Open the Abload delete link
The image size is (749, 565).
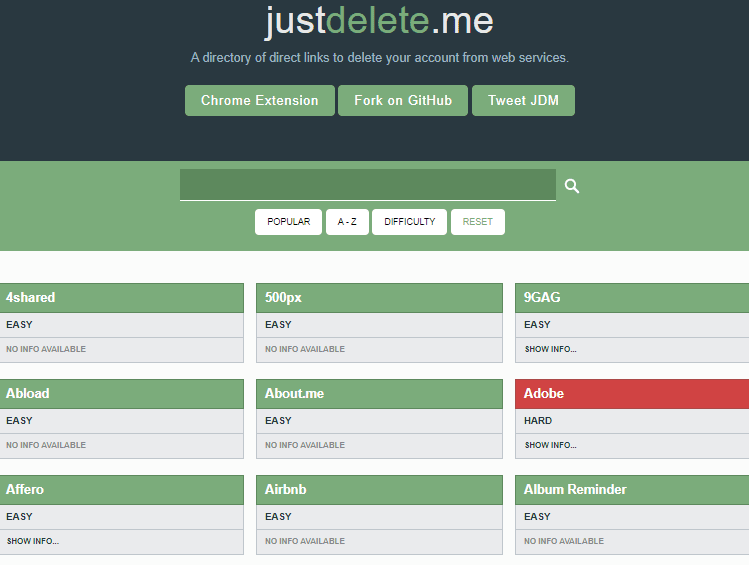122,394
